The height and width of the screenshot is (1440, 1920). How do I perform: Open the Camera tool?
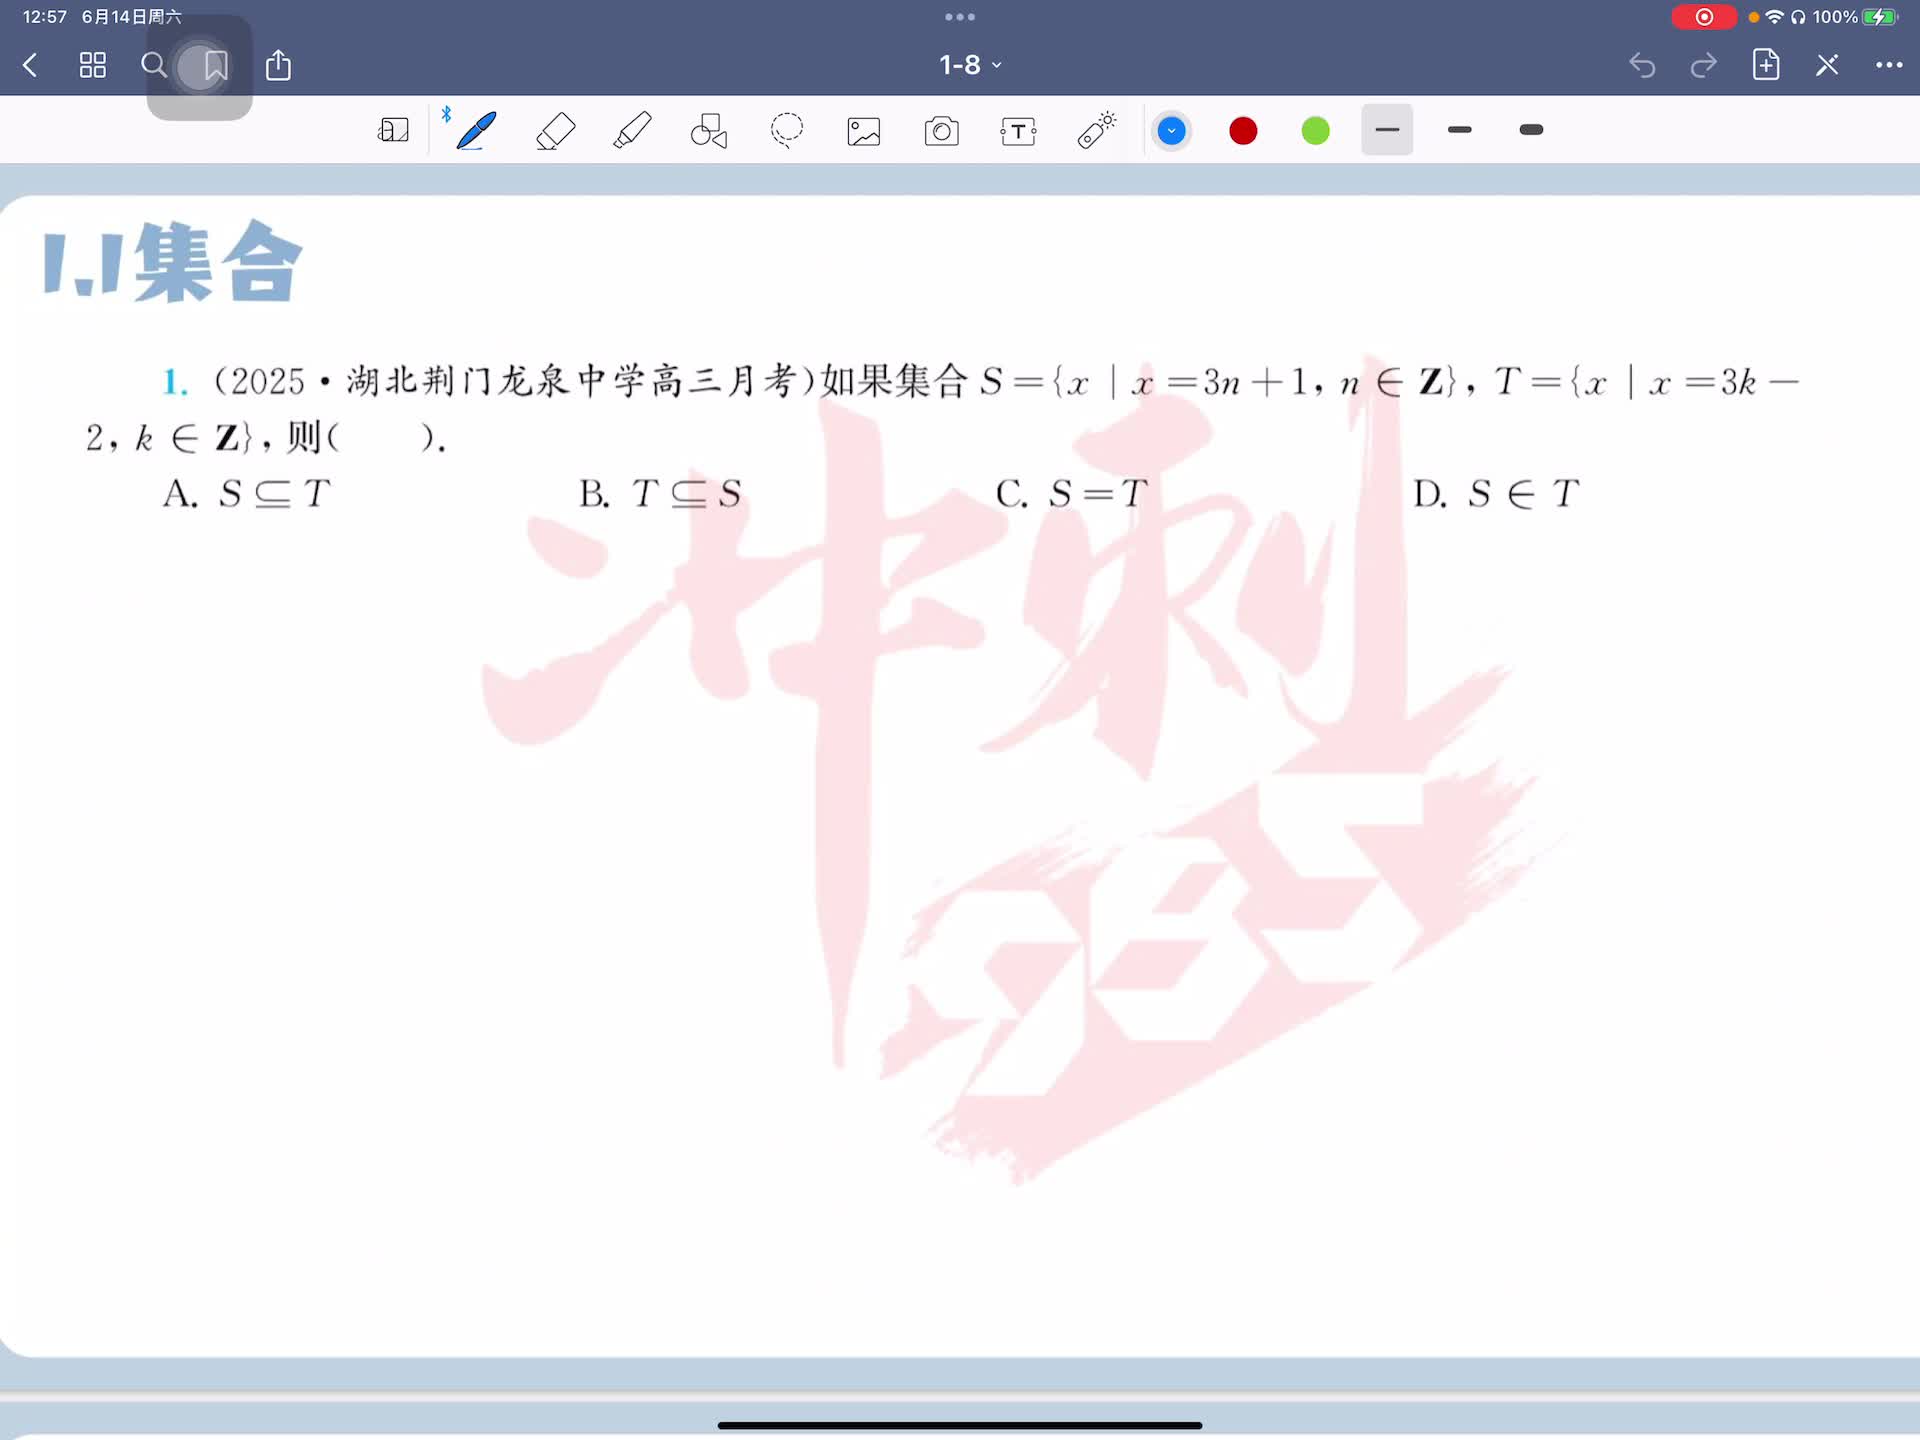[x=941, y=131]
